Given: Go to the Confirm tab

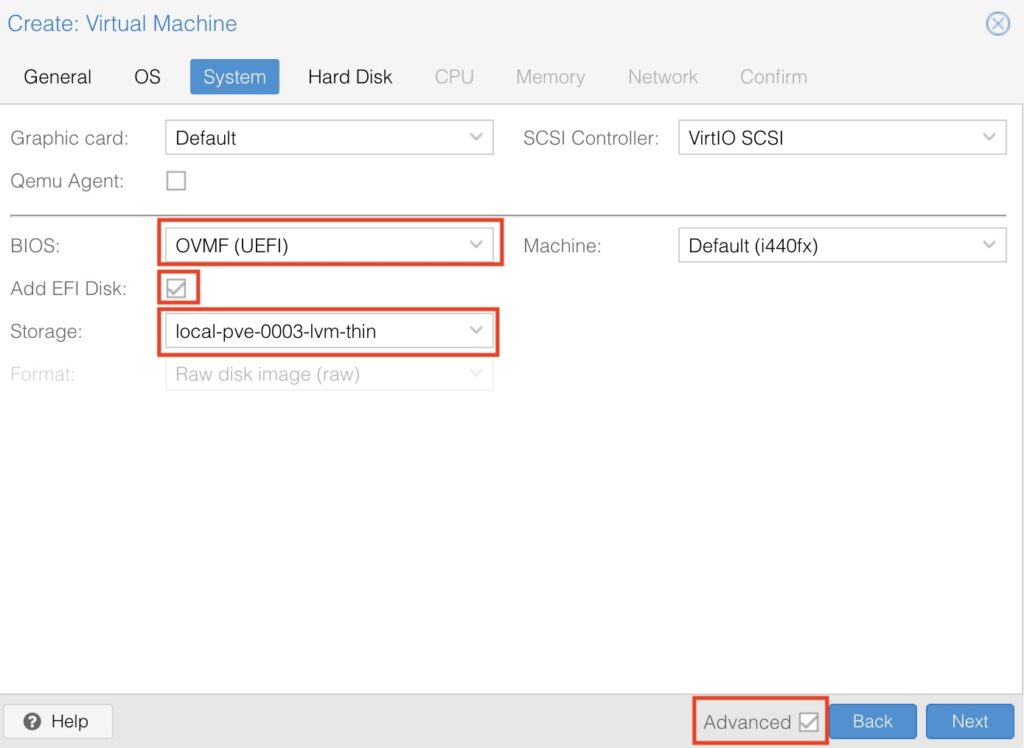Looking at the screenshot, I should (773, 77).
